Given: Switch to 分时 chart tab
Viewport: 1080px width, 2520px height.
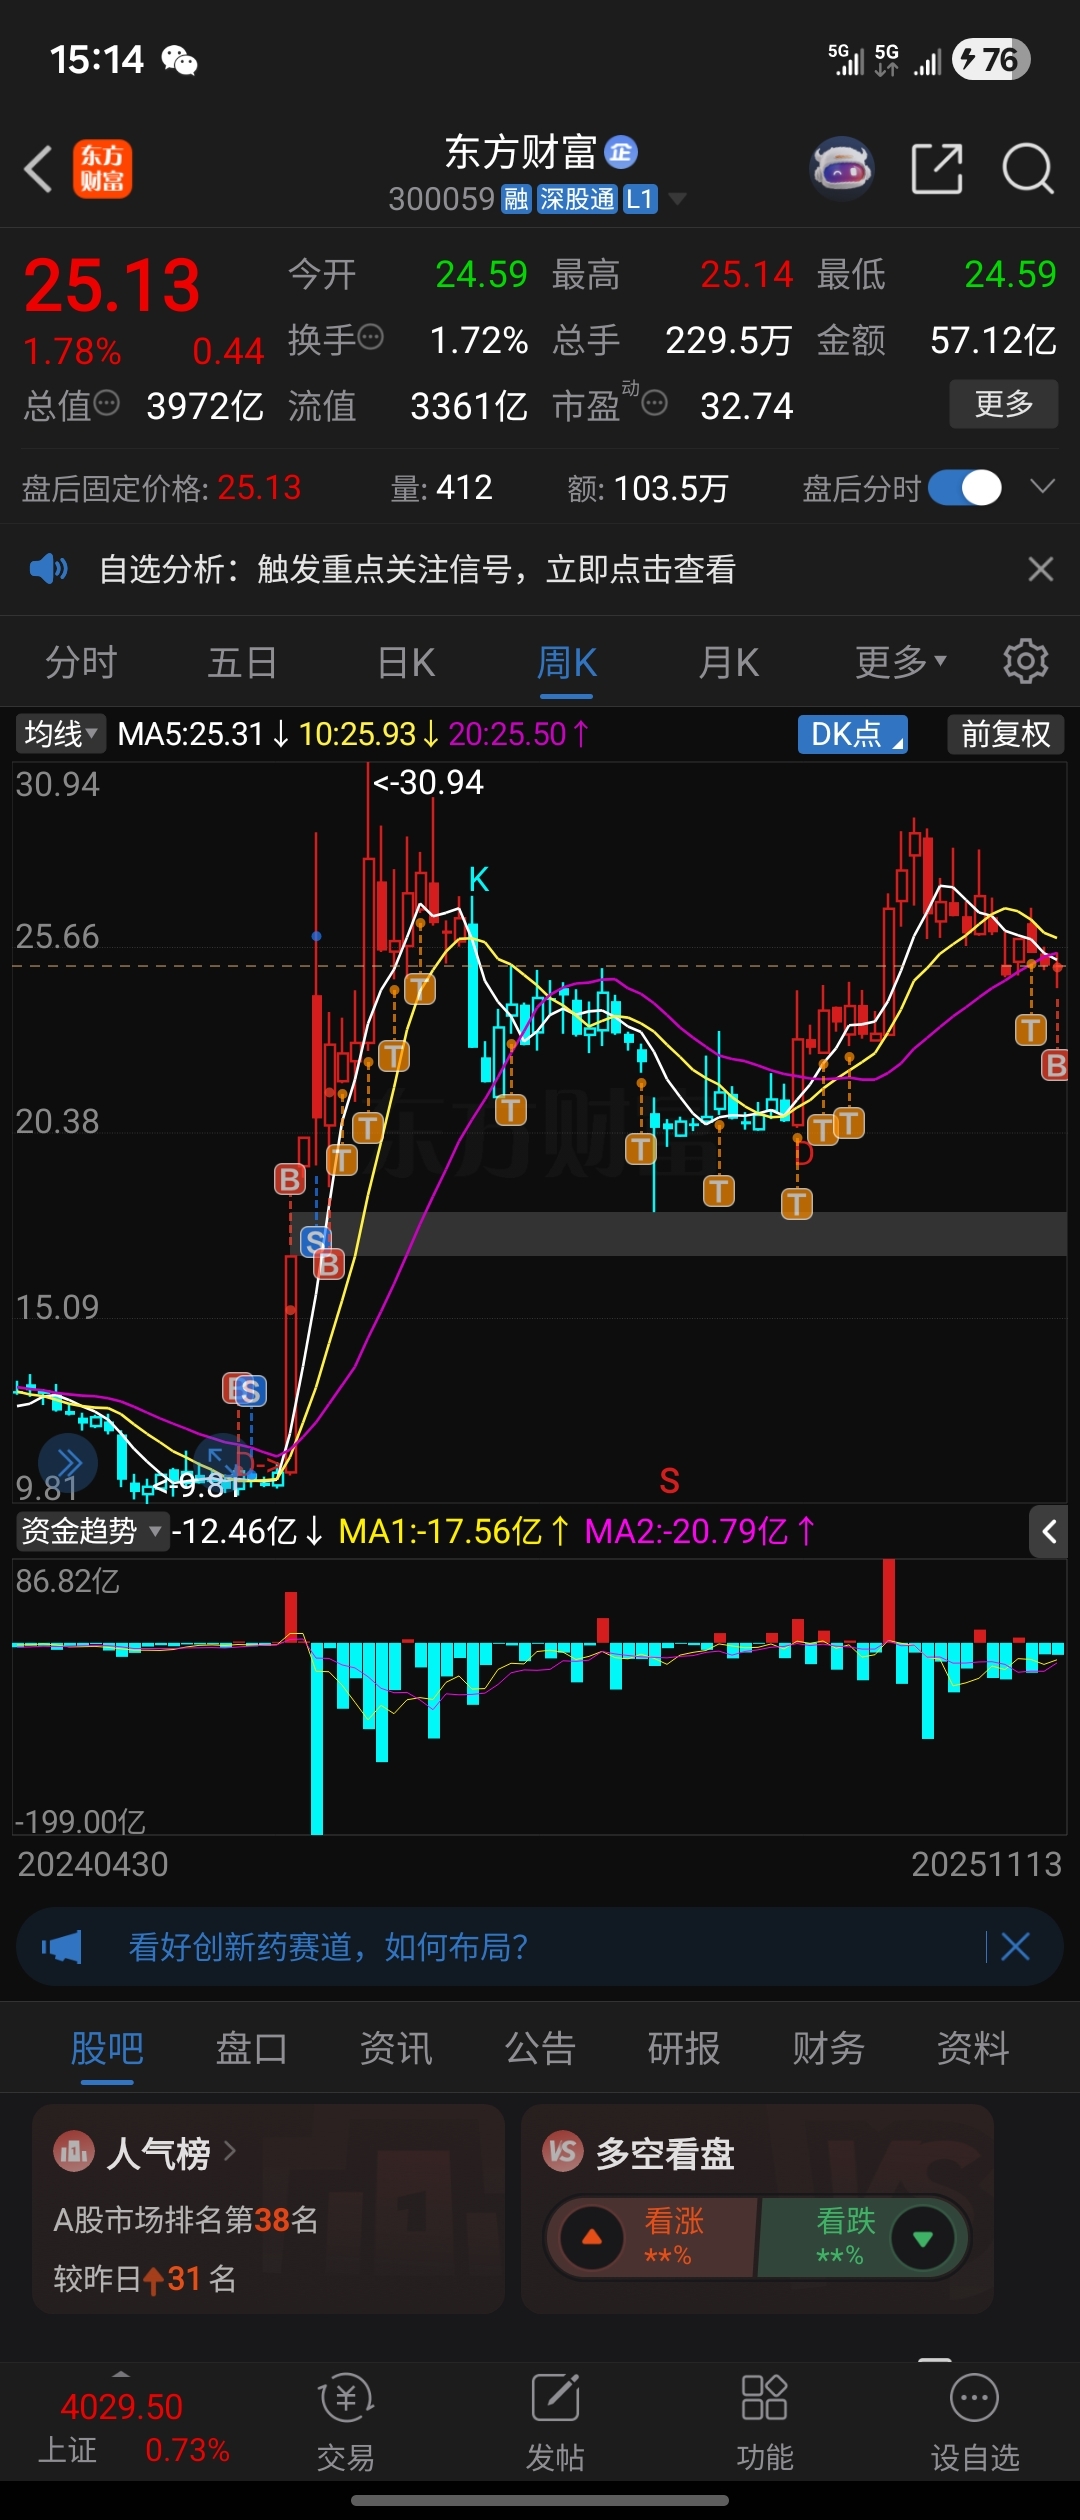Looking at the screenshot, I should point(81,662).
